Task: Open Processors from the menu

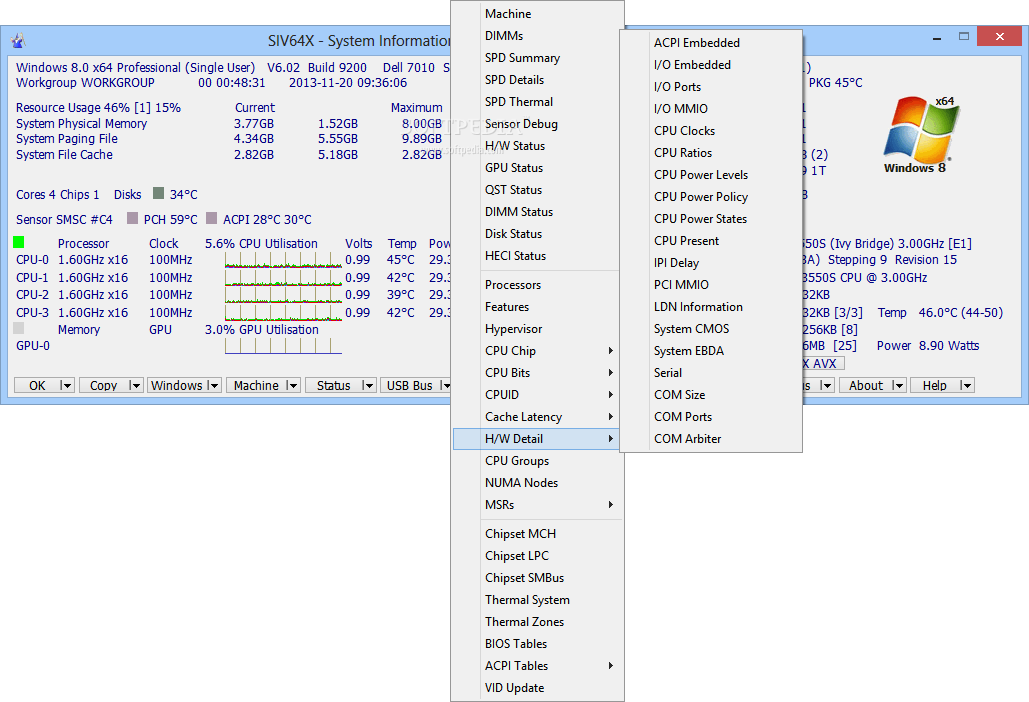Action: [x=537, y=285]
